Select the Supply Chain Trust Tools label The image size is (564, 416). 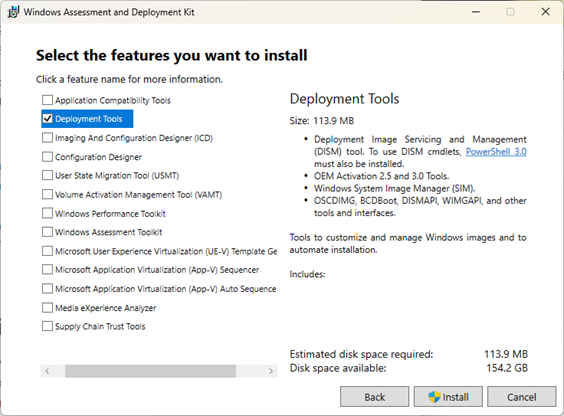(100, 326)
